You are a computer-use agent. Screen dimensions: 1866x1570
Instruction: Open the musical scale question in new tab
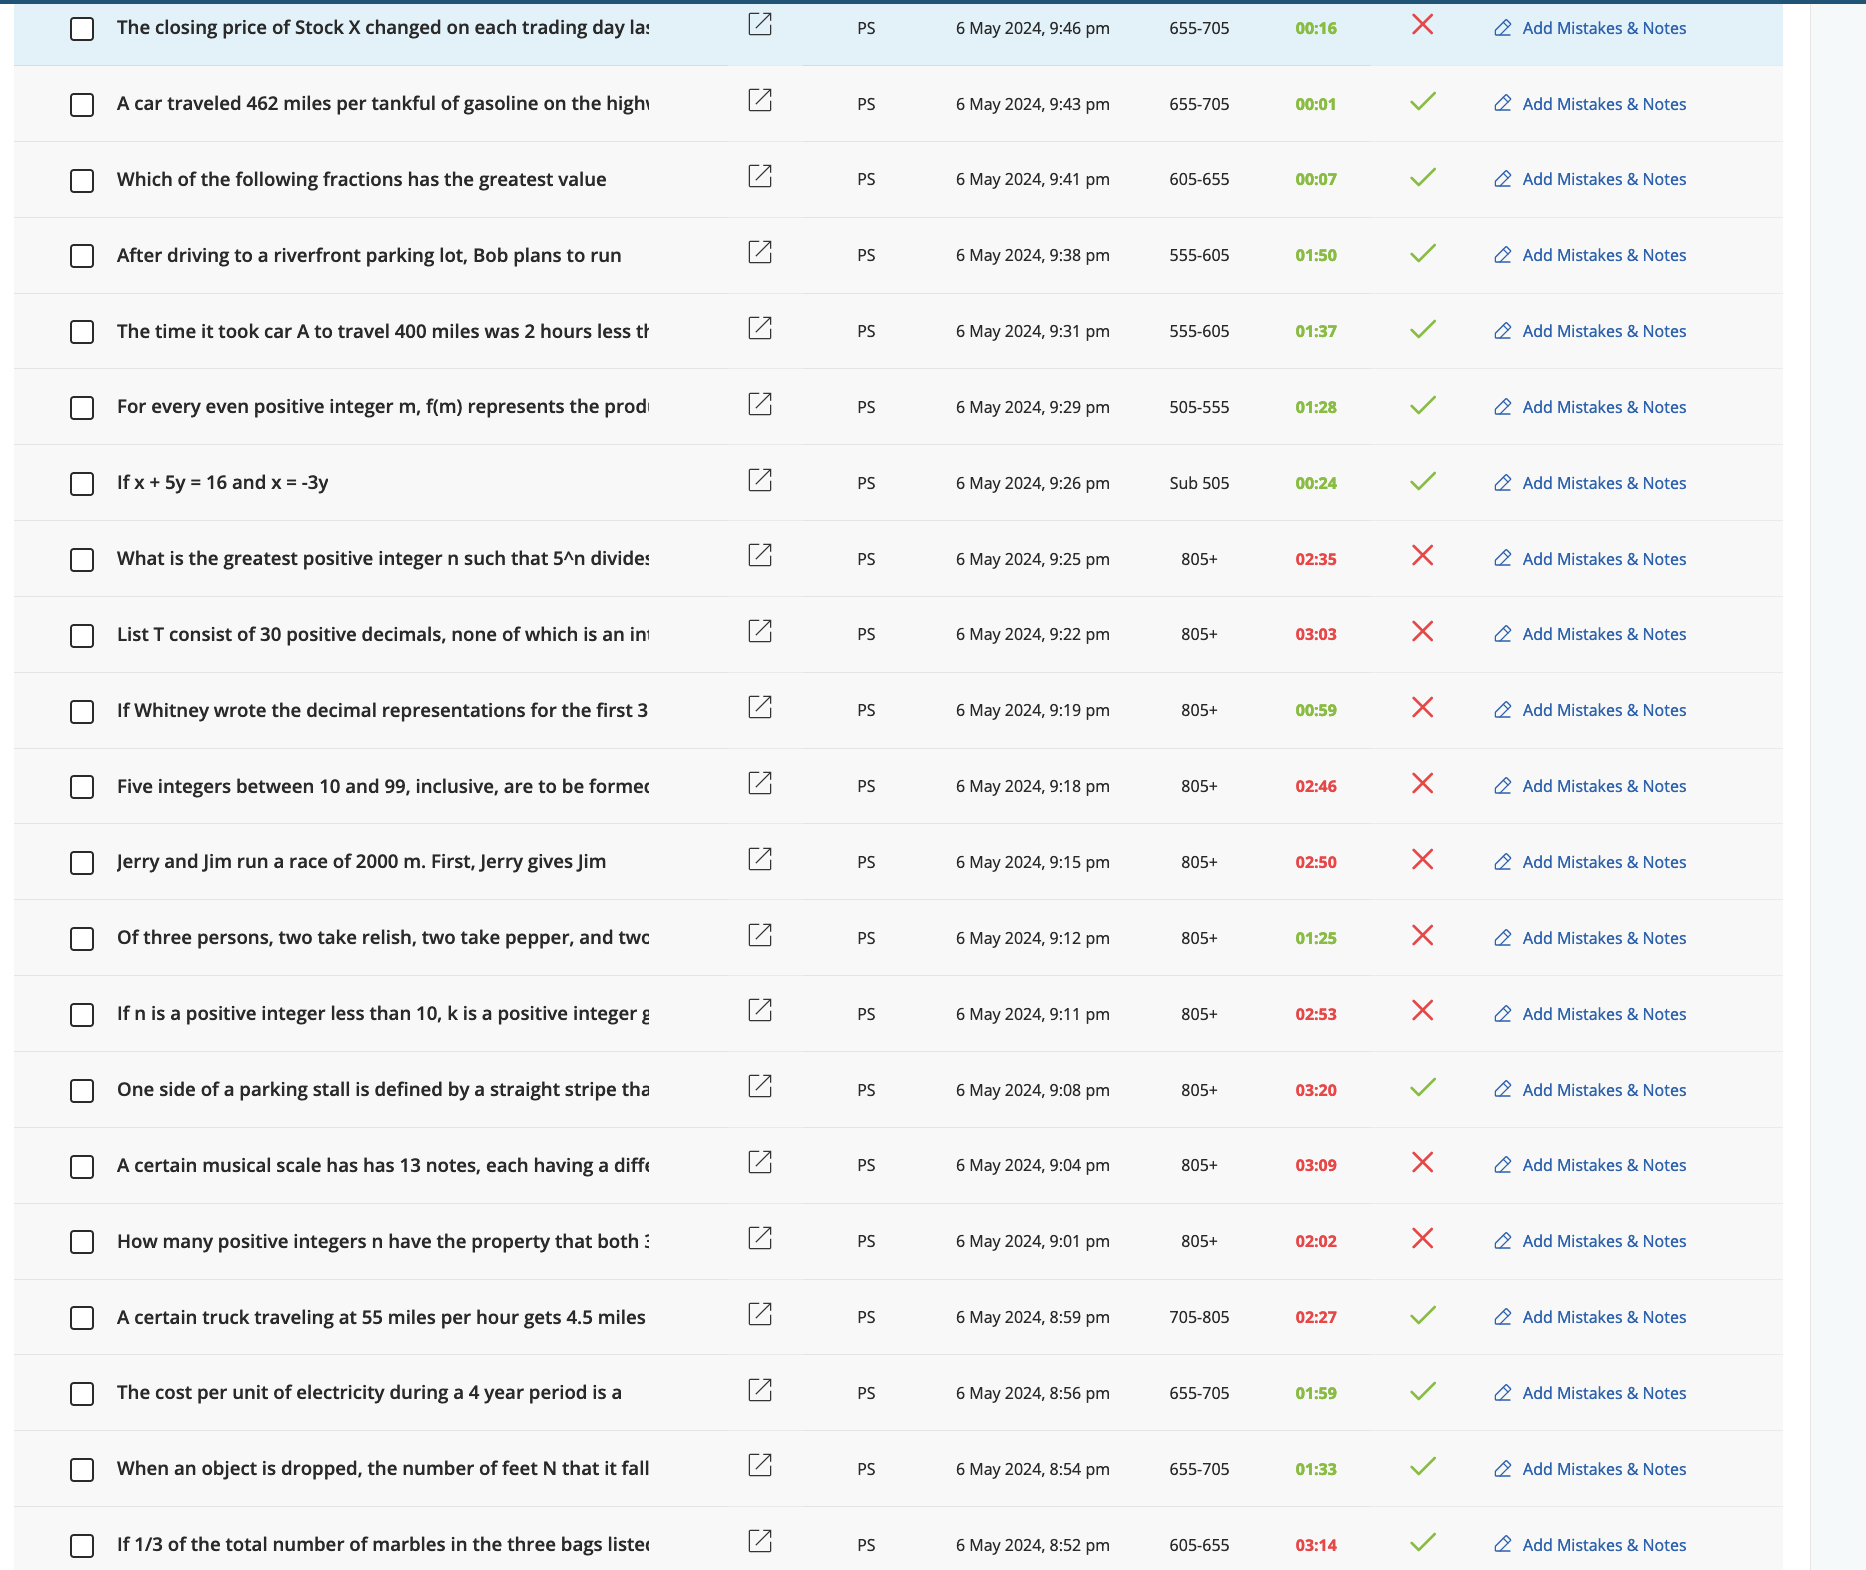pos(759,1163)
